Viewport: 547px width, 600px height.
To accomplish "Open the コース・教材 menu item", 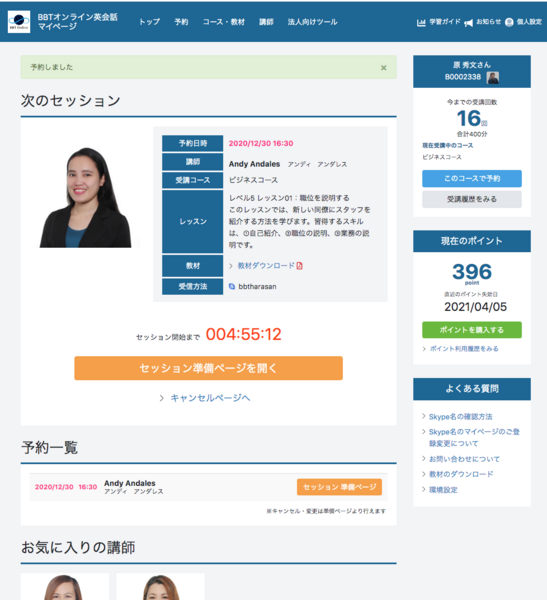I will [224, 22].
